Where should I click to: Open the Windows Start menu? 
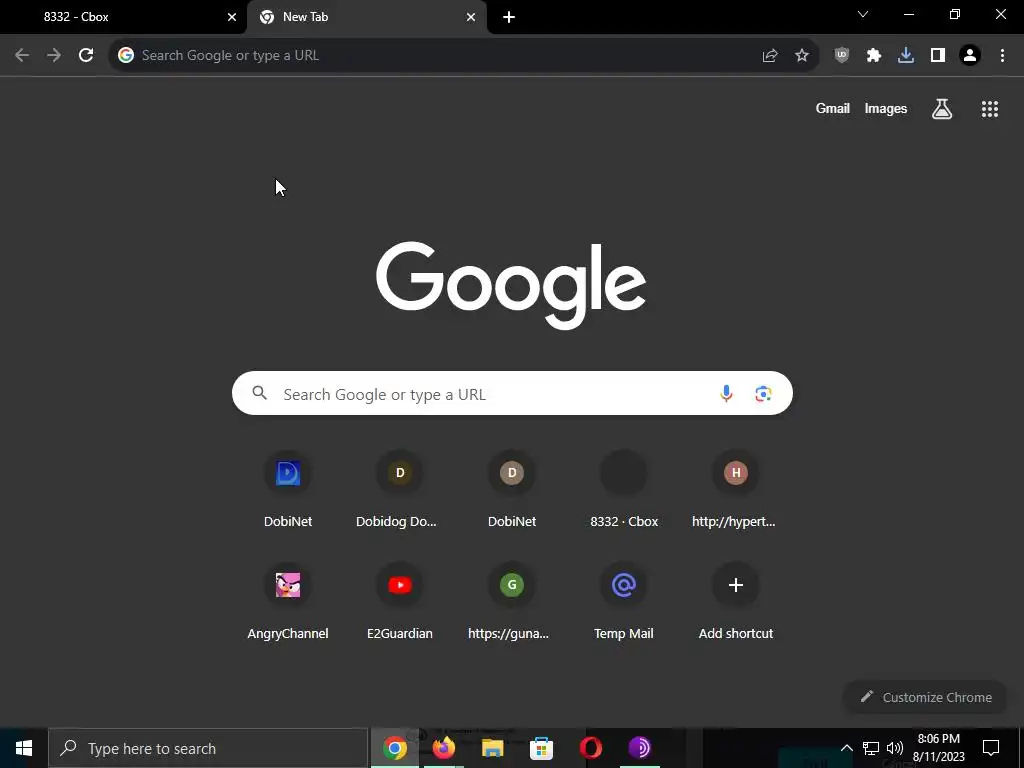click(x=24, y=748)
